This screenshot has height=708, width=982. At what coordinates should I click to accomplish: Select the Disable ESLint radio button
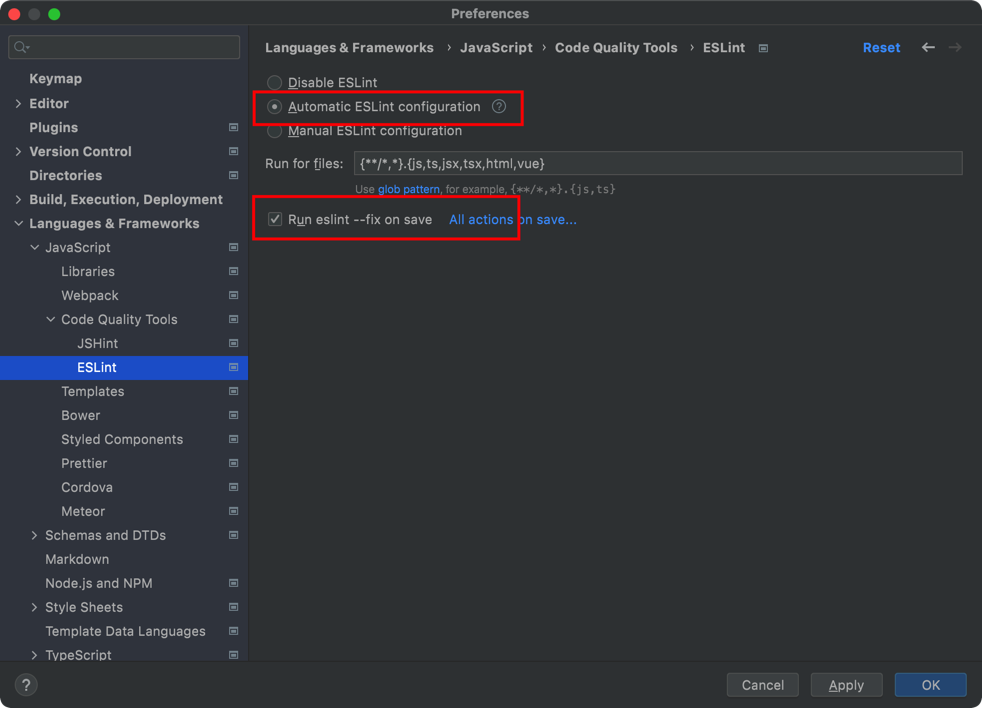click(x=274, y=83)
